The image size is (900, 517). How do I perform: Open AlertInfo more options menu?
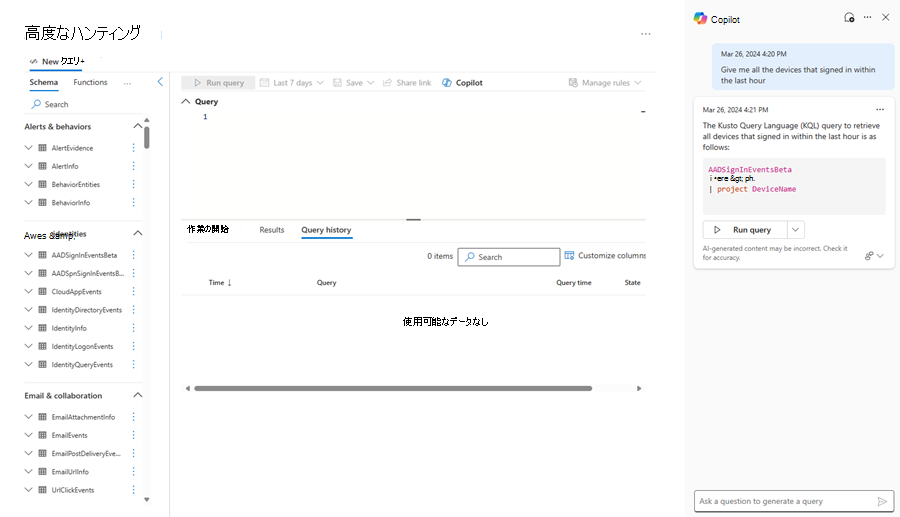[x=134, y=166]
